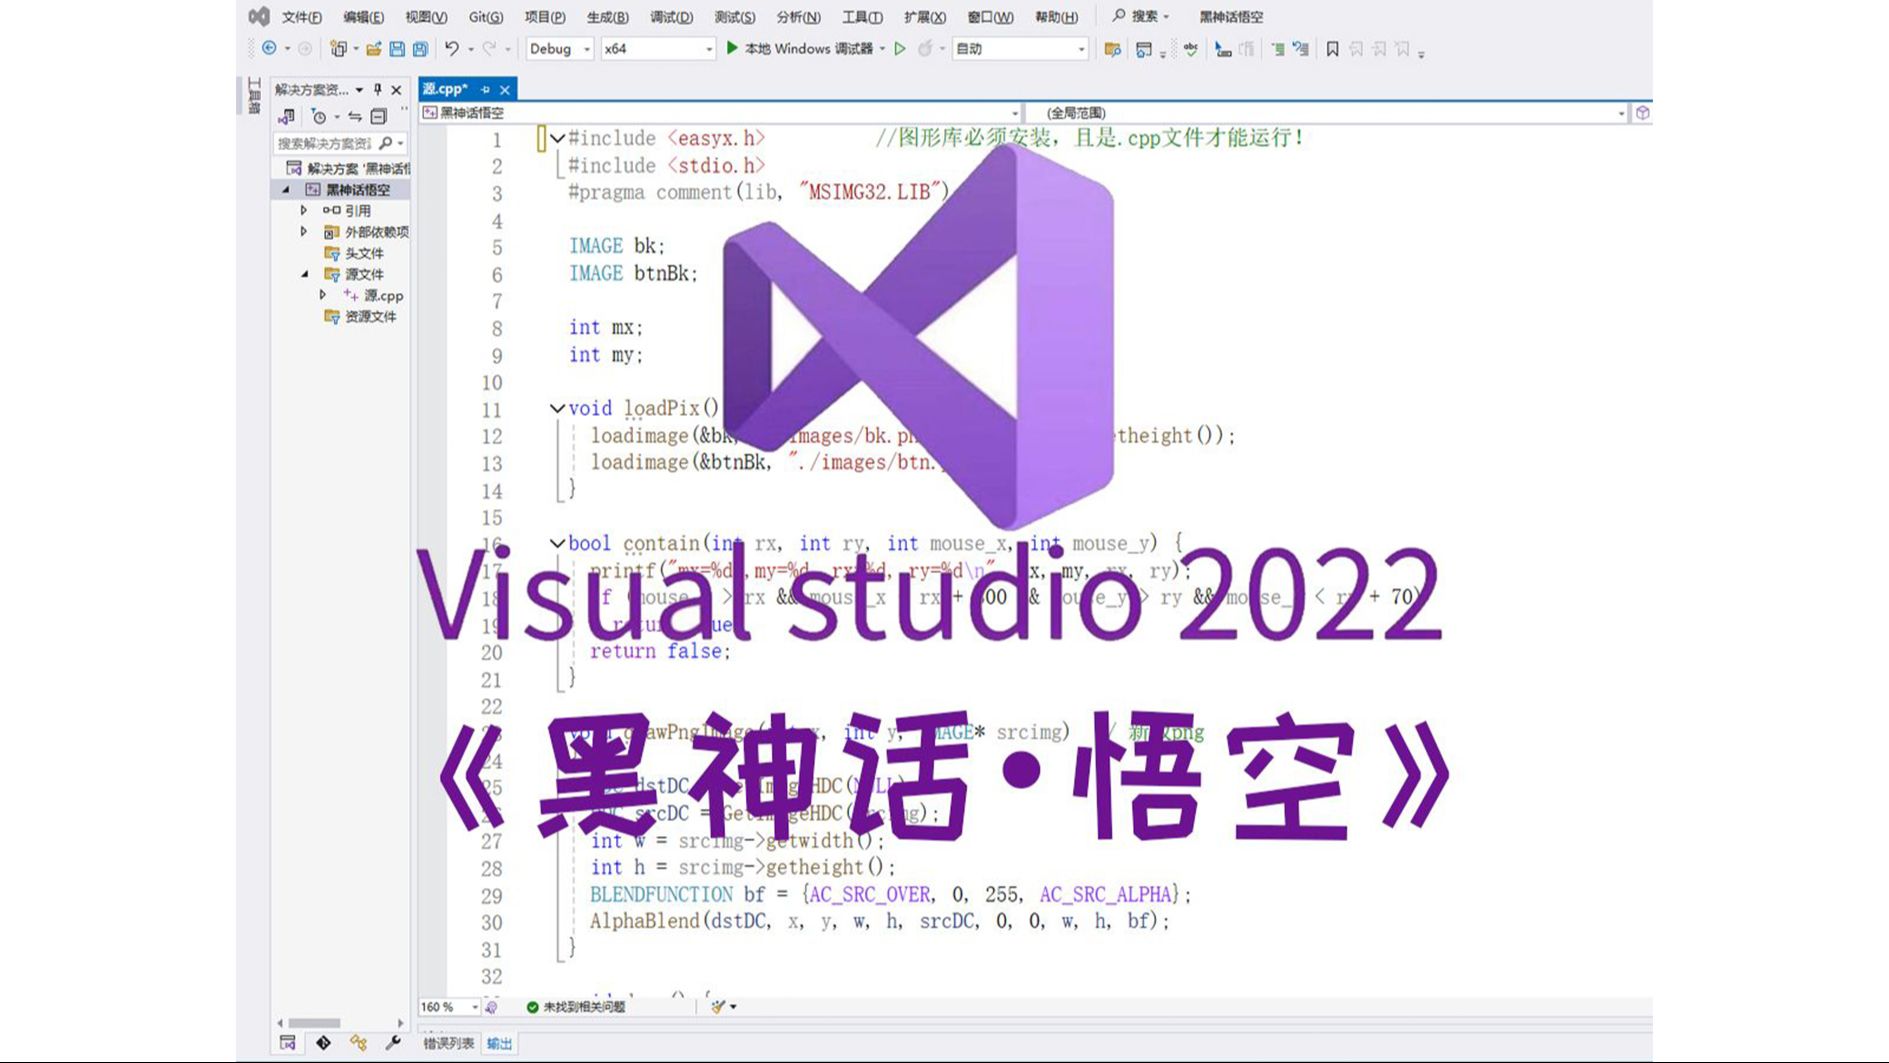1889x1063 pixels.
Task: Open the 编辑(E) menu
Action: pos(363,17)
